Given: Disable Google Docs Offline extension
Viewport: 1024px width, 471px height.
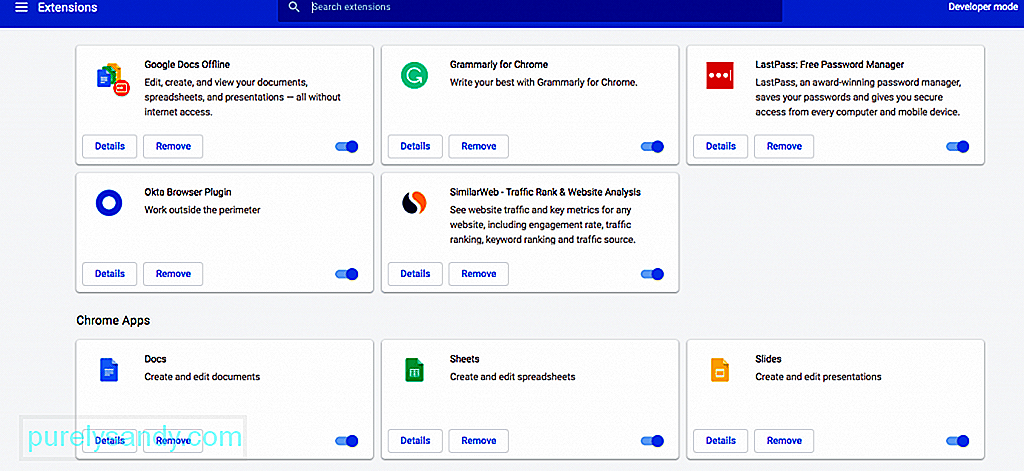Looking at the screenshot, I should click(347, 146).
